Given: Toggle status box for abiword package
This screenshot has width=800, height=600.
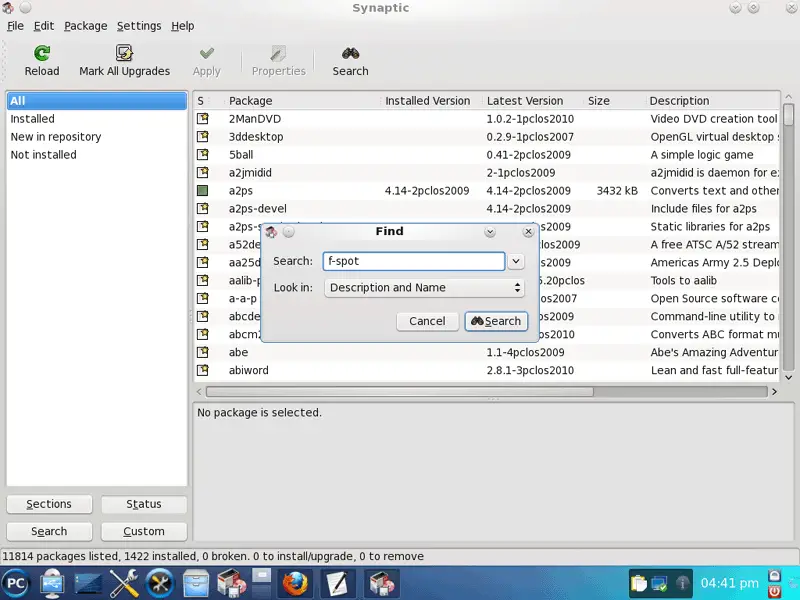Looking at the screenshot, I should (x=203, y=370).
